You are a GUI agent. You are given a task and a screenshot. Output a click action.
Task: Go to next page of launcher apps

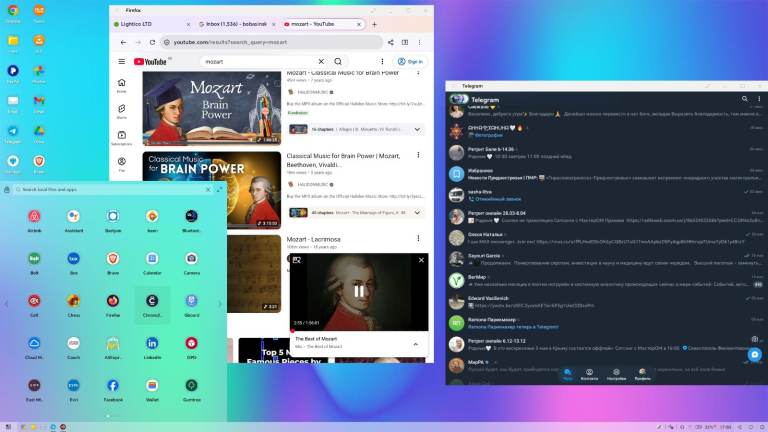tap(220, 304)
